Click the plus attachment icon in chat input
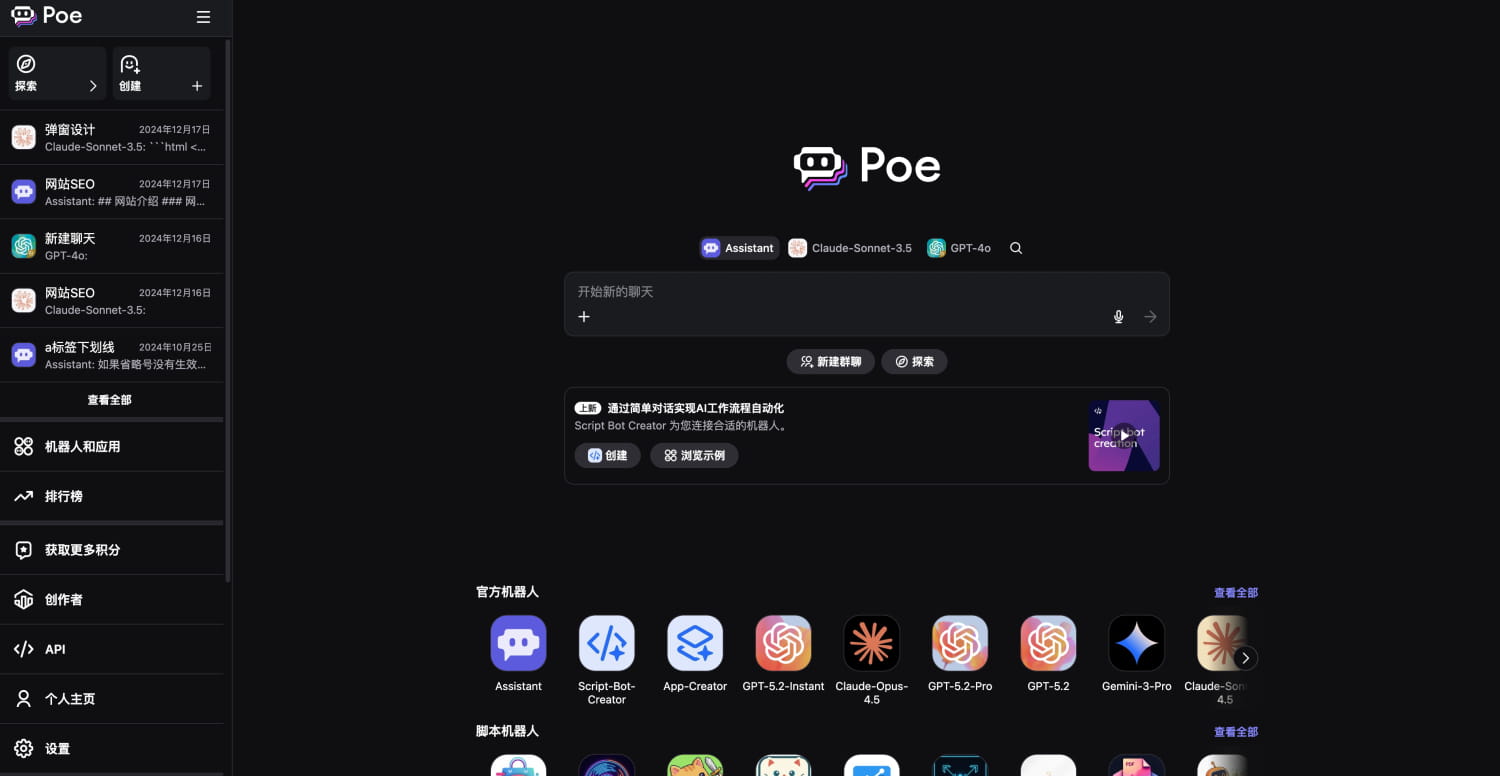 (584, 316)
